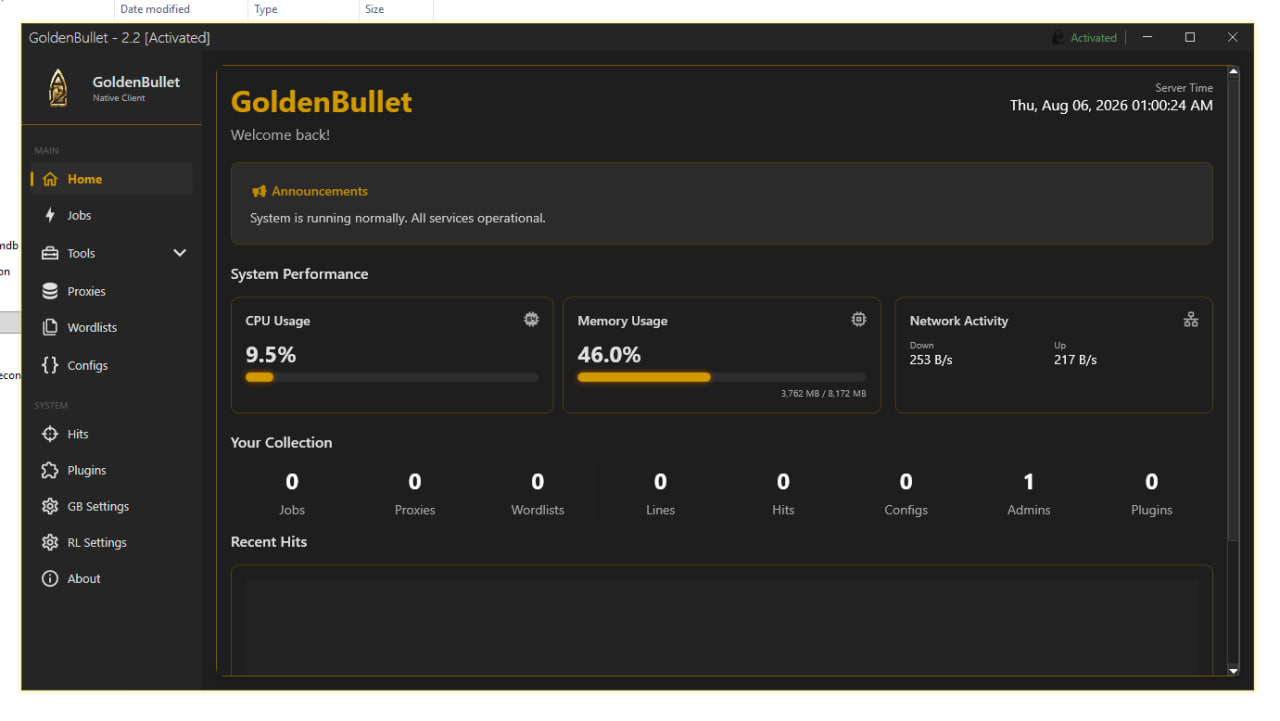Click the 253 B/s download value
1280x721 pixels.
[x=931, y=360]
